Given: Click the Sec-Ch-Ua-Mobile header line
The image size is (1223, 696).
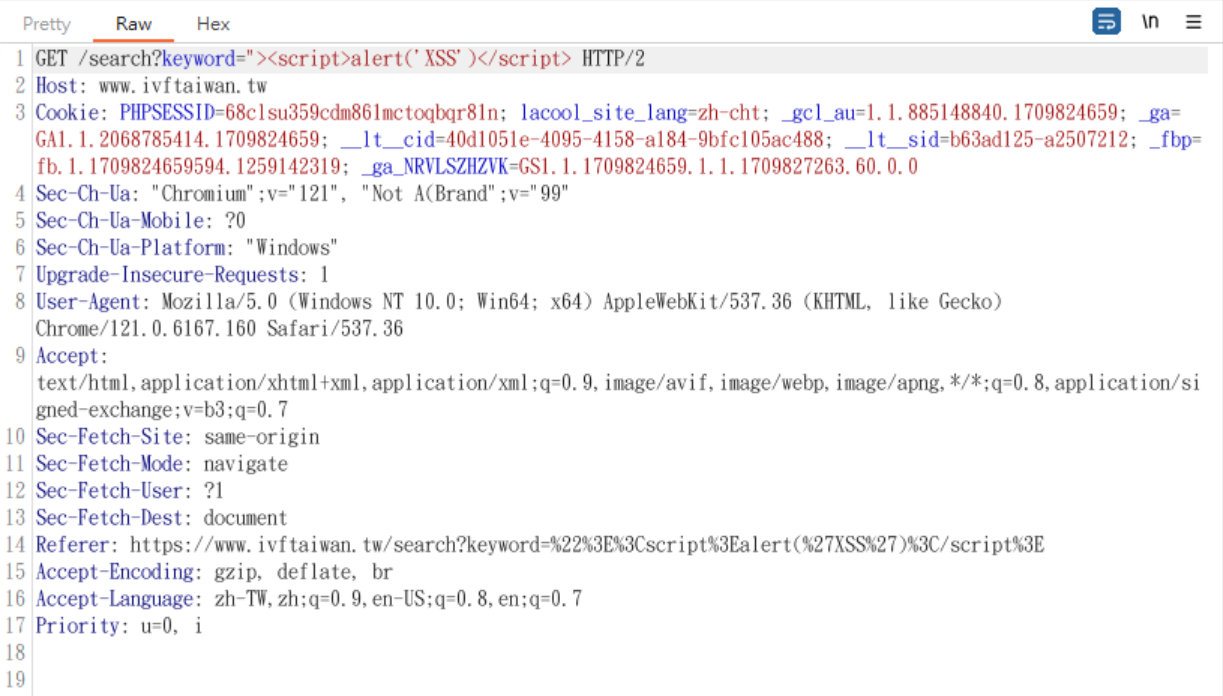Looking at the screenshot, I should tap(140, 221).
